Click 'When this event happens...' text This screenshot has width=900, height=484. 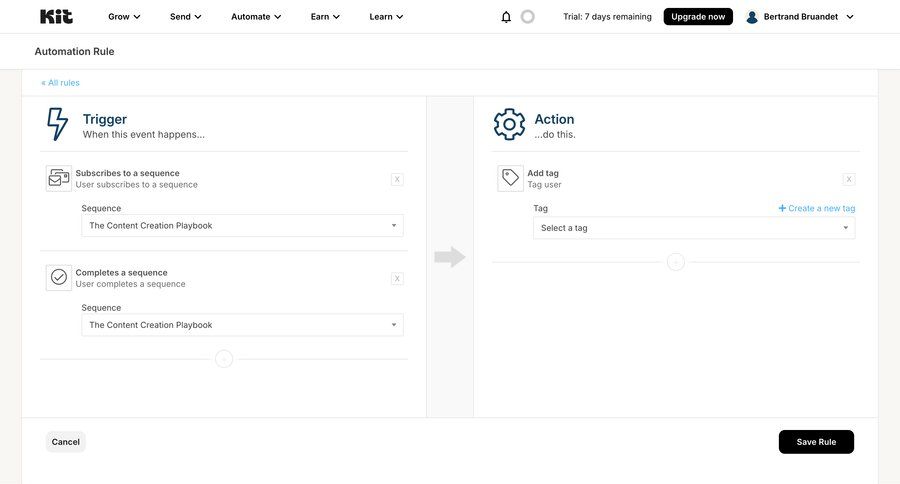coord(143,134)
